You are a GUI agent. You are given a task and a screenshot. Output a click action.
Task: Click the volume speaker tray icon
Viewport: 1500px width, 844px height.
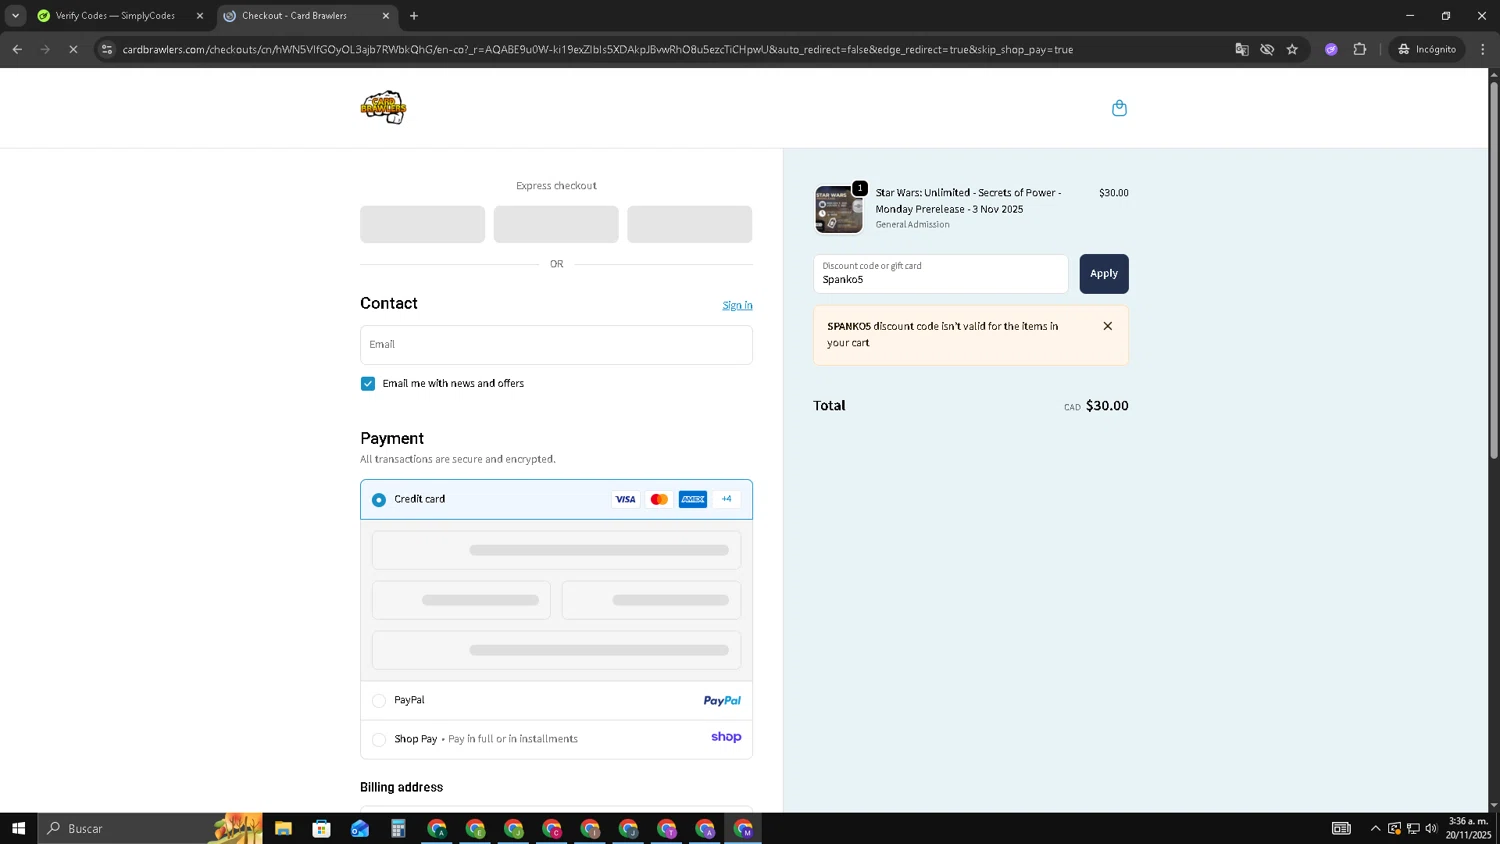[1431, 828]
